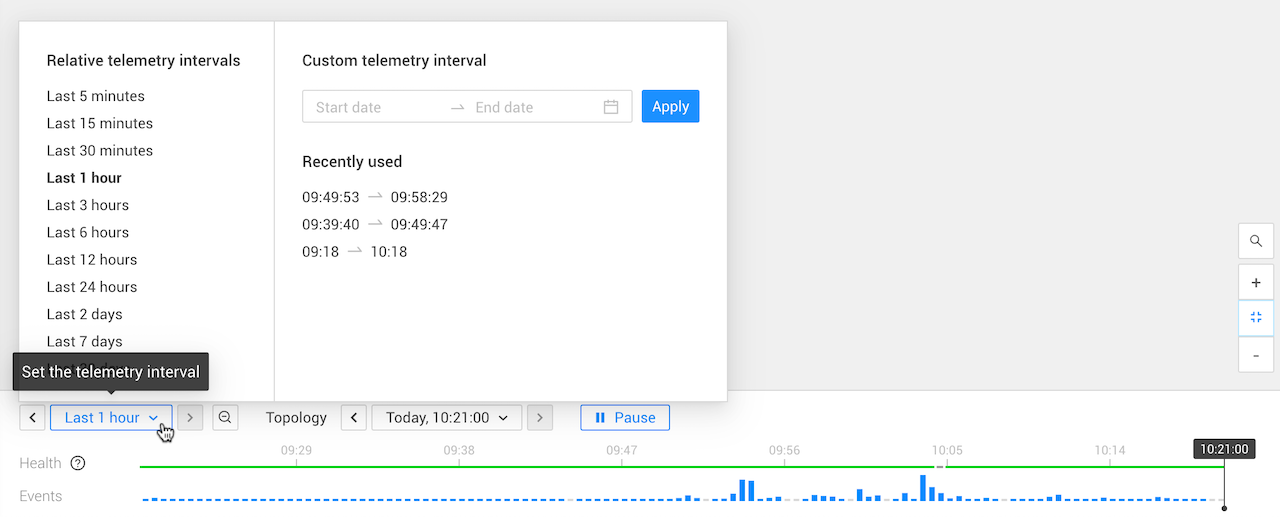Zoom out with the minus button
Screen dimensions: 1280x517
[x=1256, y=354]
